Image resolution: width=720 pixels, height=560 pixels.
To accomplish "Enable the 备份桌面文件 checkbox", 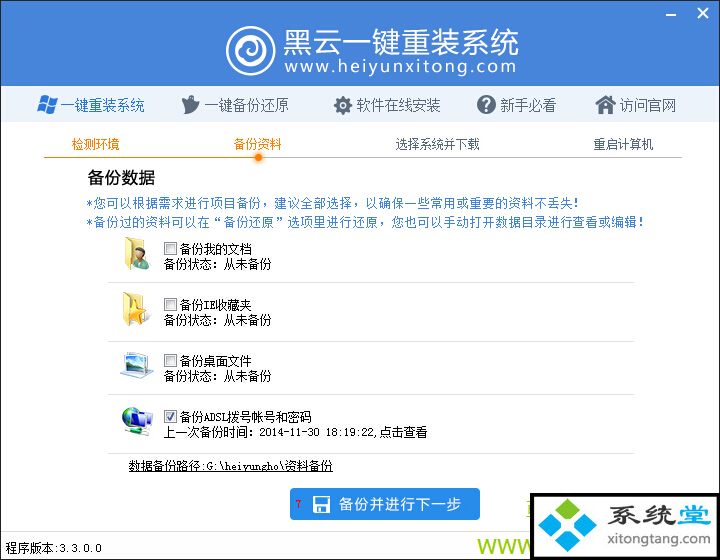I will (170, 360).
